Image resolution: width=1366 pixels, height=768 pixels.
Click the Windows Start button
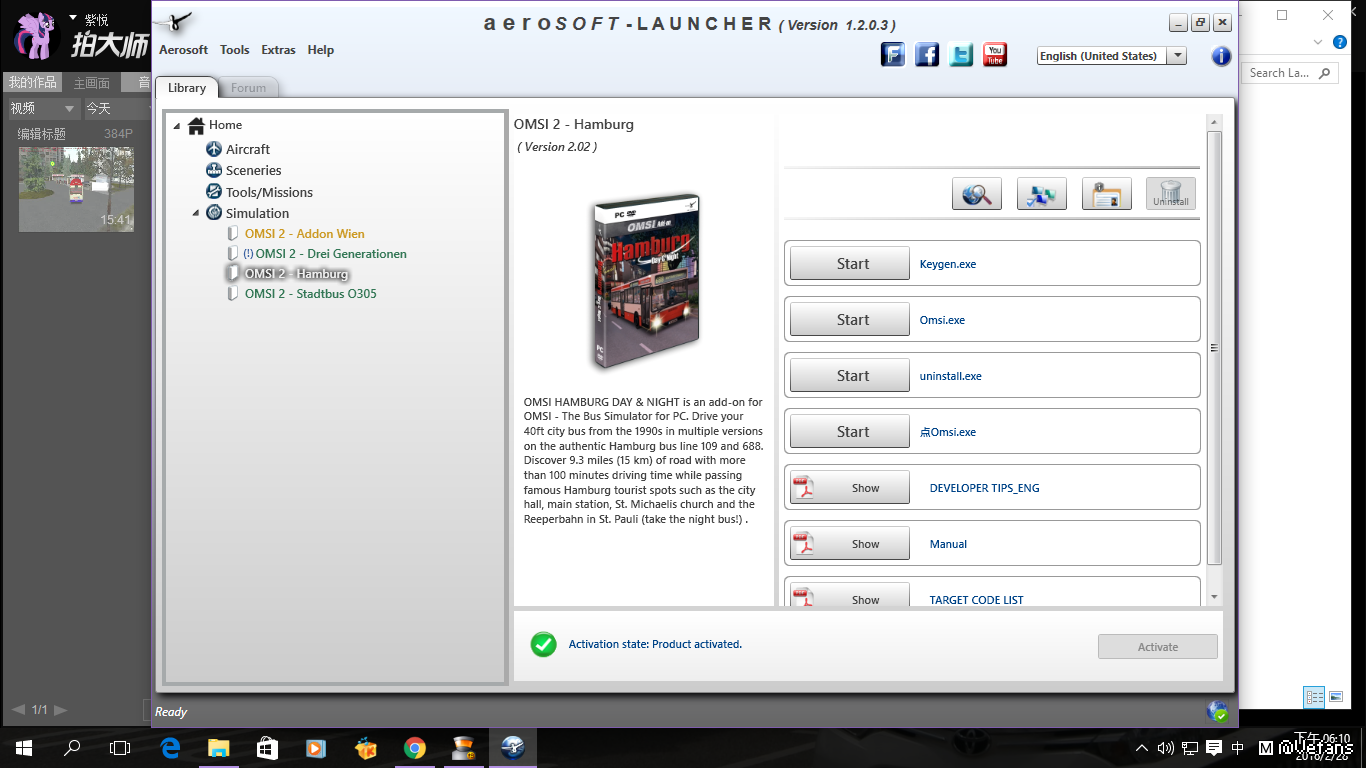(24, 747)
